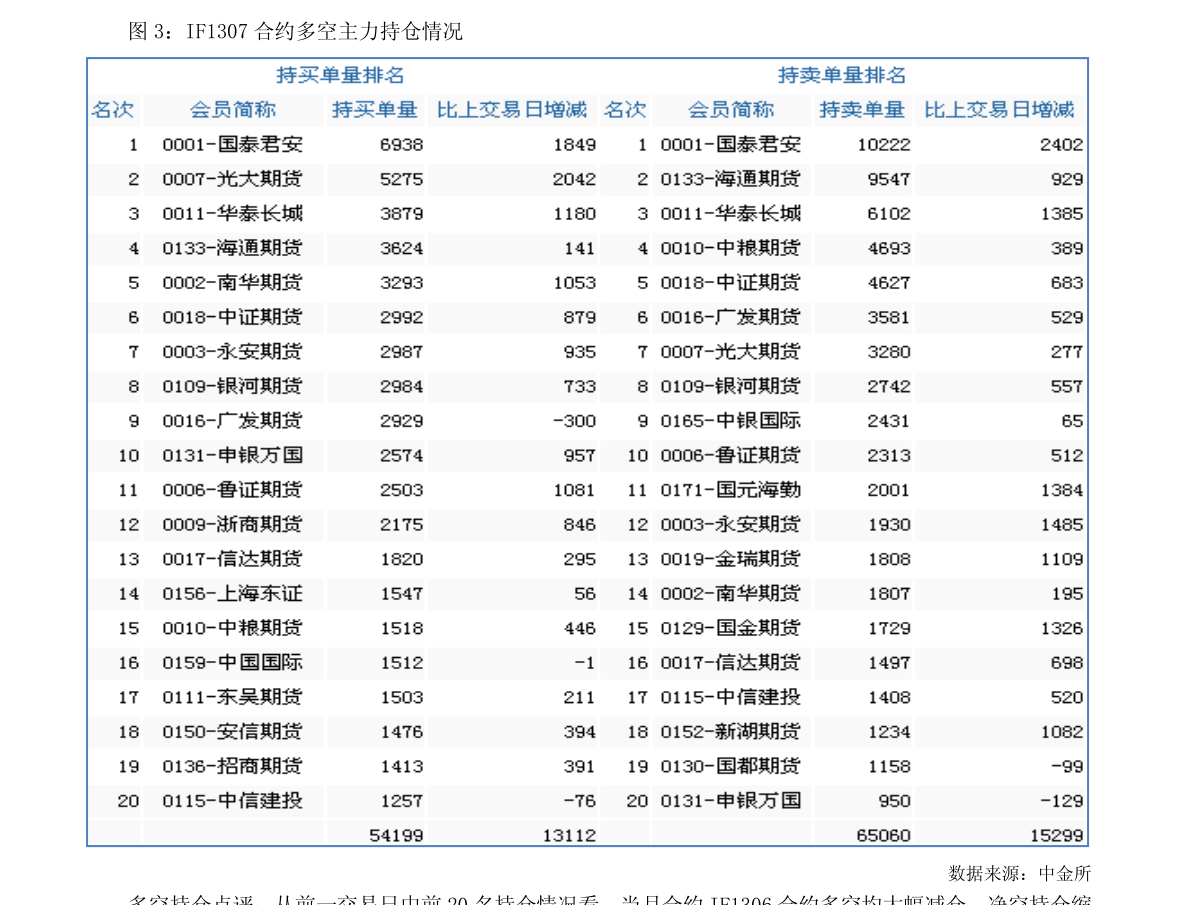Click the left 会员简称 column header
This screenshot has height=905, width=1191.
click(232, 110)
